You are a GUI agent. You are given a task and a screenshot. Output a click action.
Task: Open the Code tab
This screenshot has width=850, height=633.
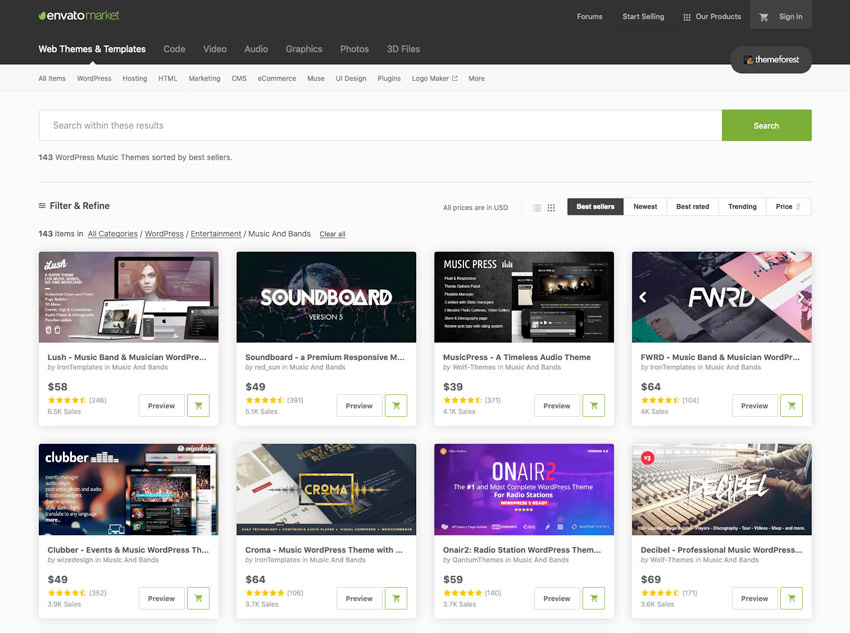point(174,49)
